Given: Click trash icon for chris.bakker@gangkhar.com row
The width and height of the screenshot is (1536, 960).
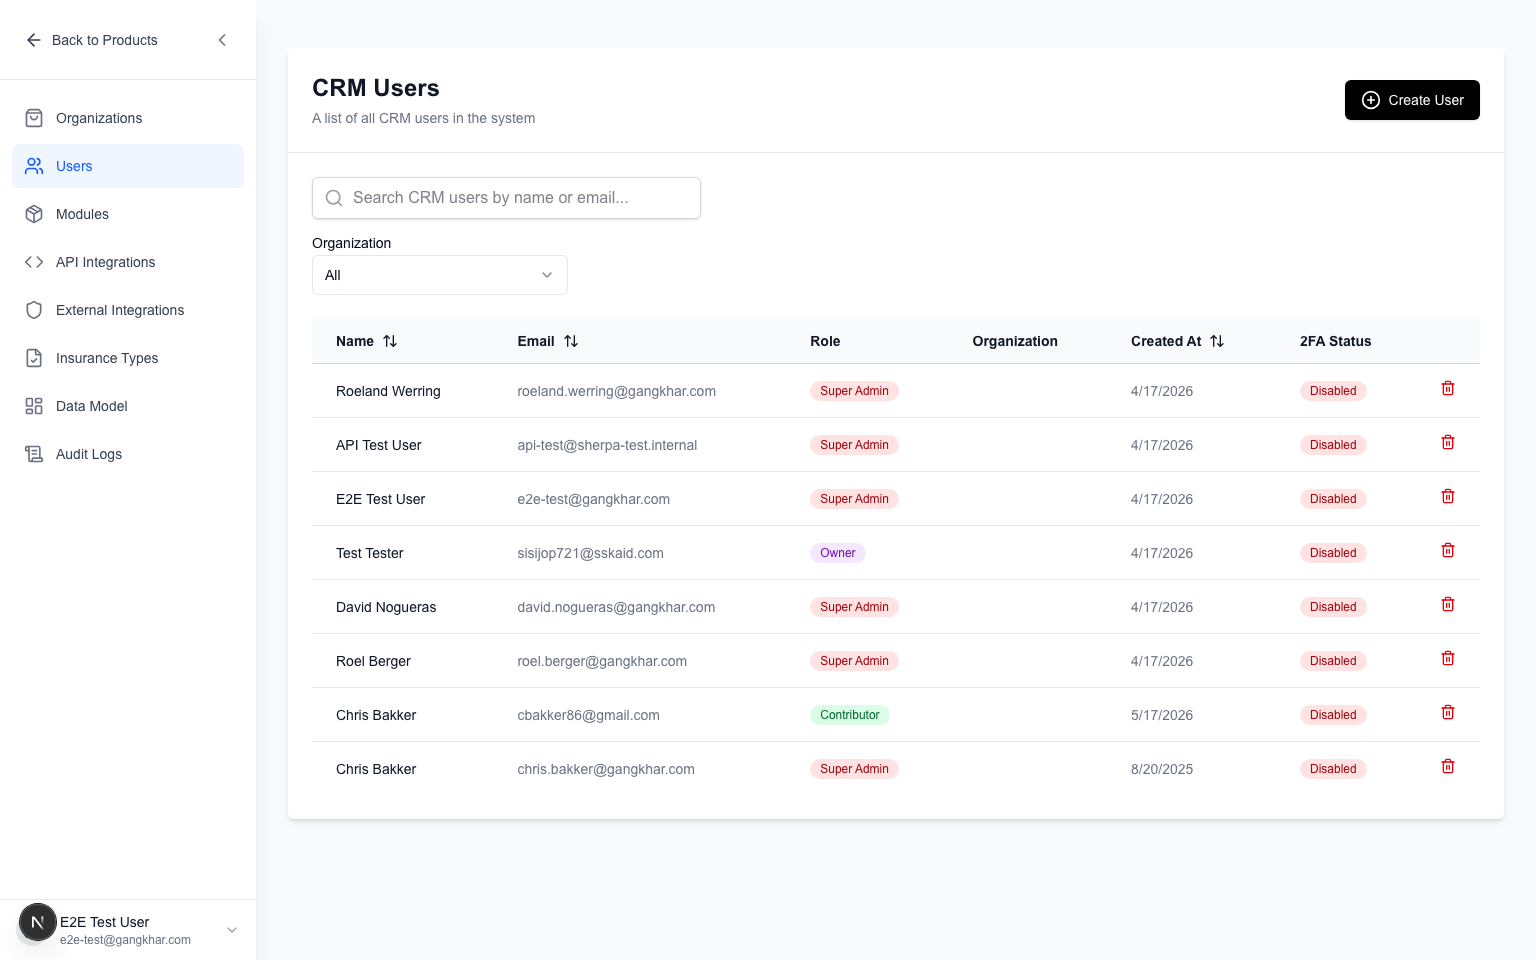Looking at the screenshot, I should (1448, 766).
